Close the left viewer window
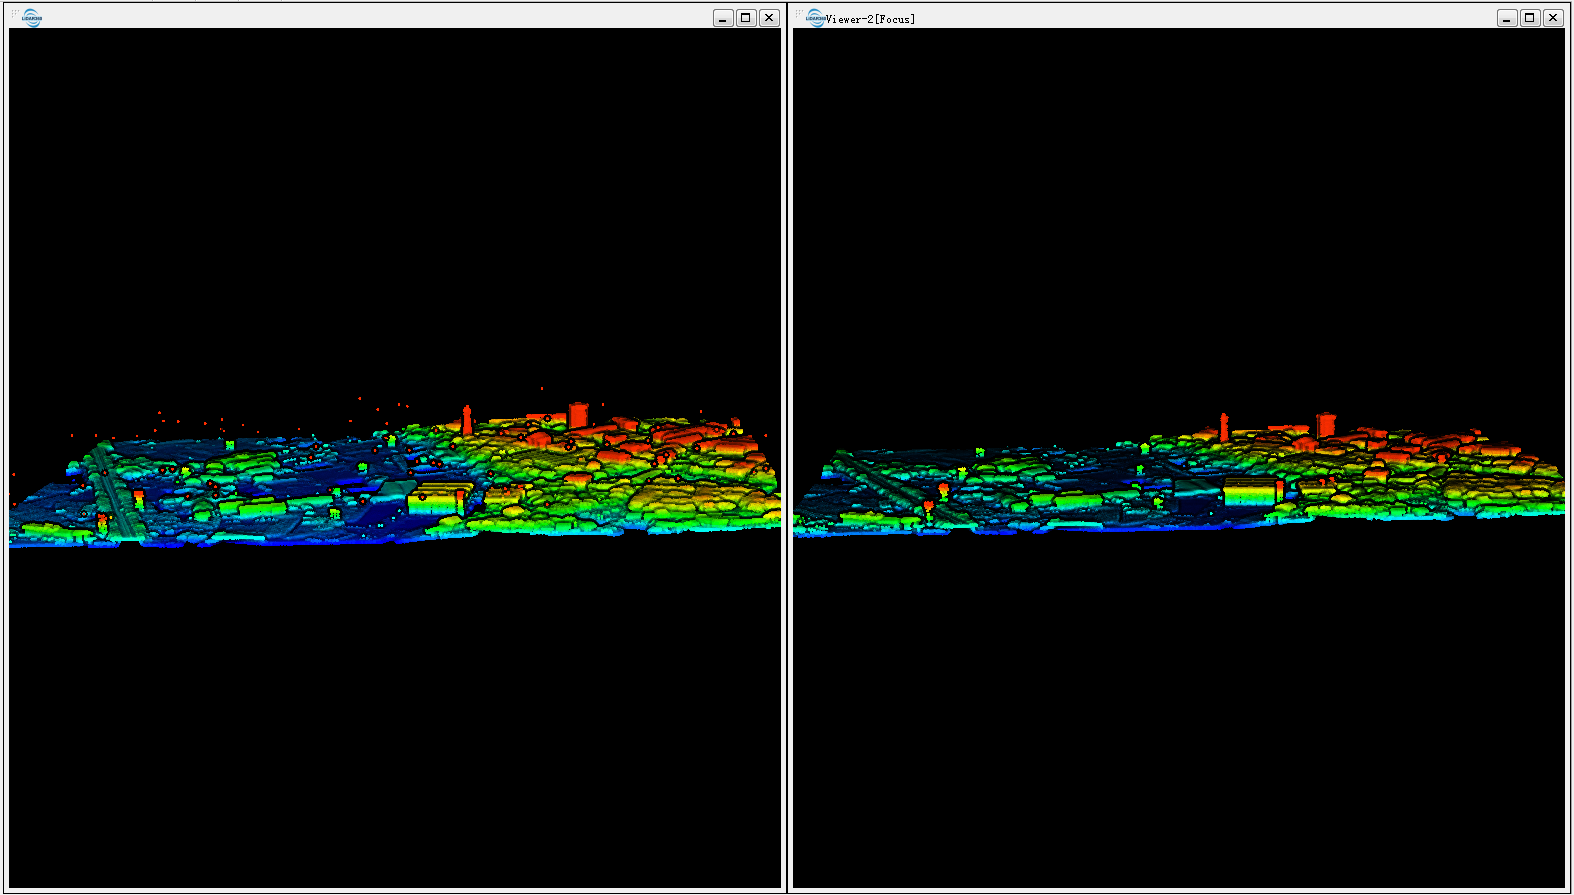This screenshot has height=895, width=1574. coord(769,18)
